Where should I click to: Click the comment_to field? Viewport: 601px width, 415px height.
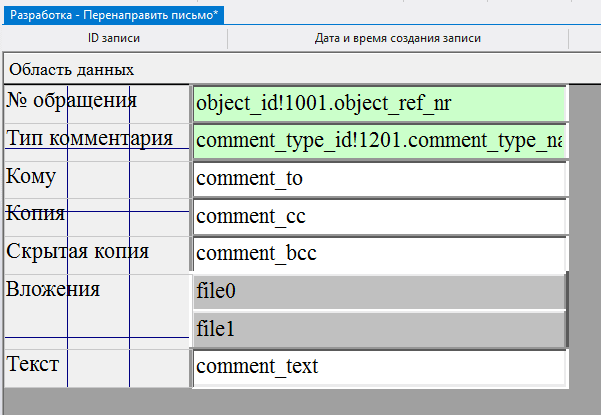[x=379, y=179]
